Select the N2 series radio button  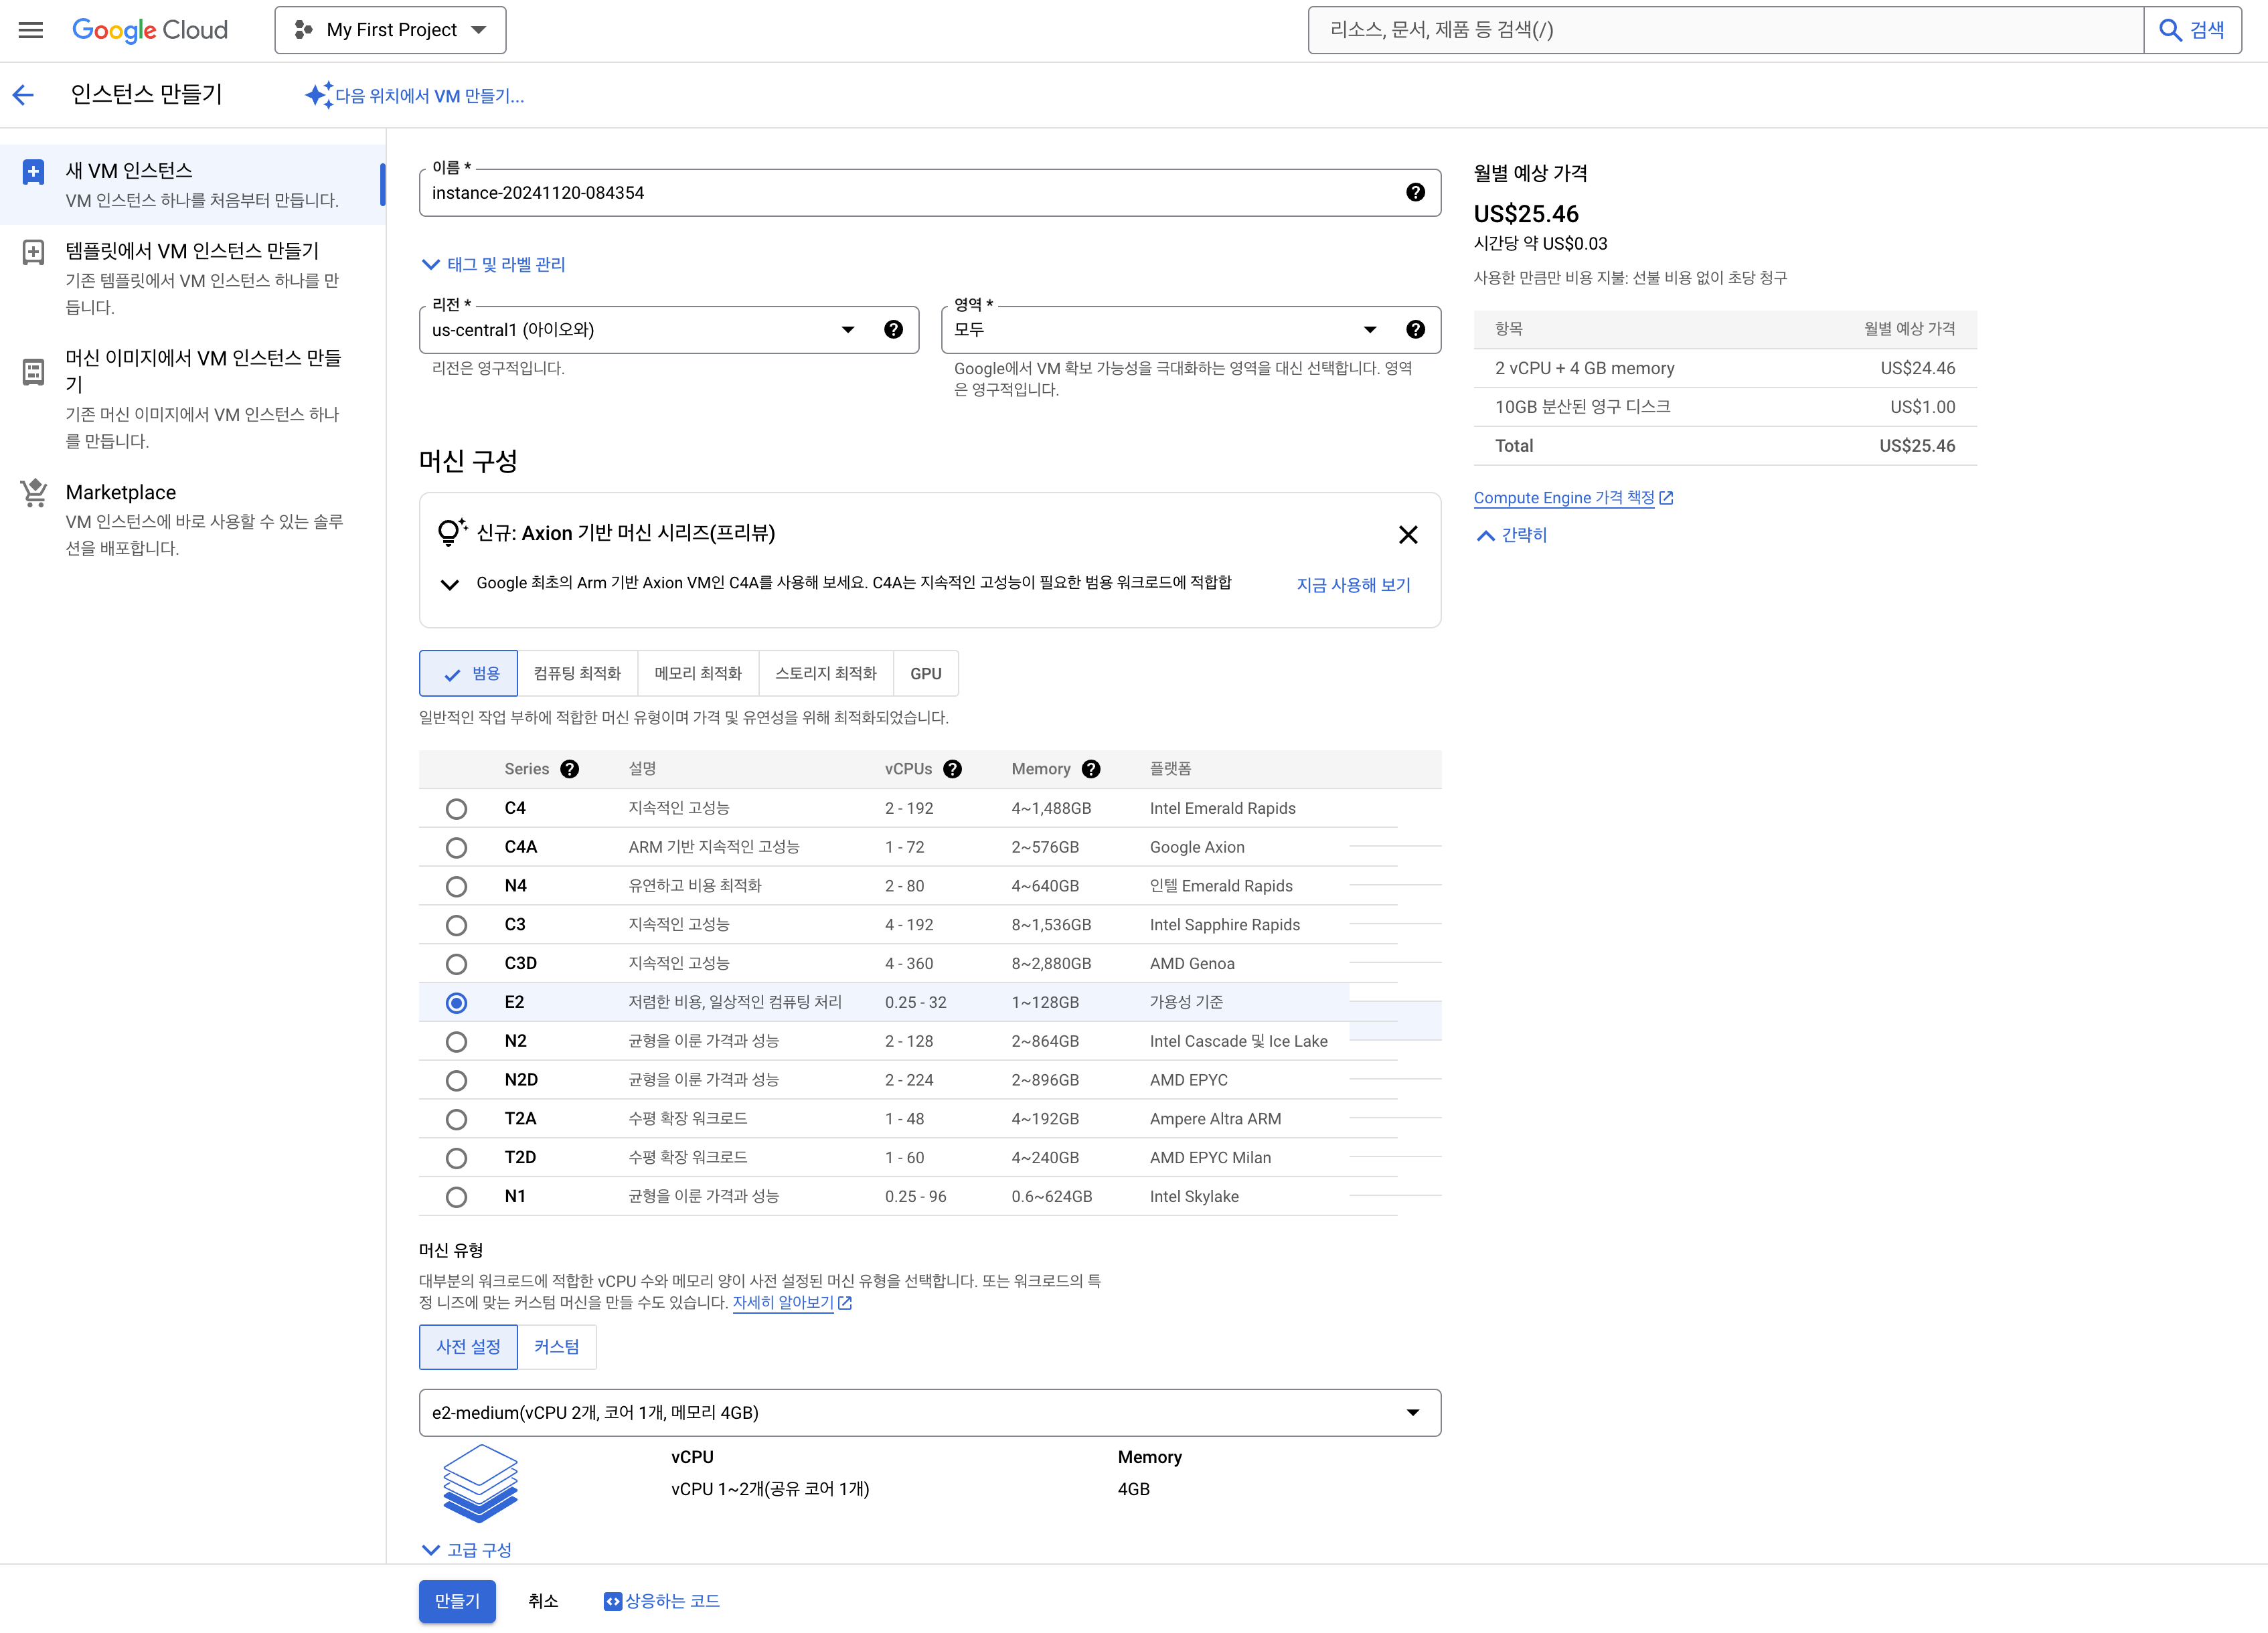(x=456, y=1042)
